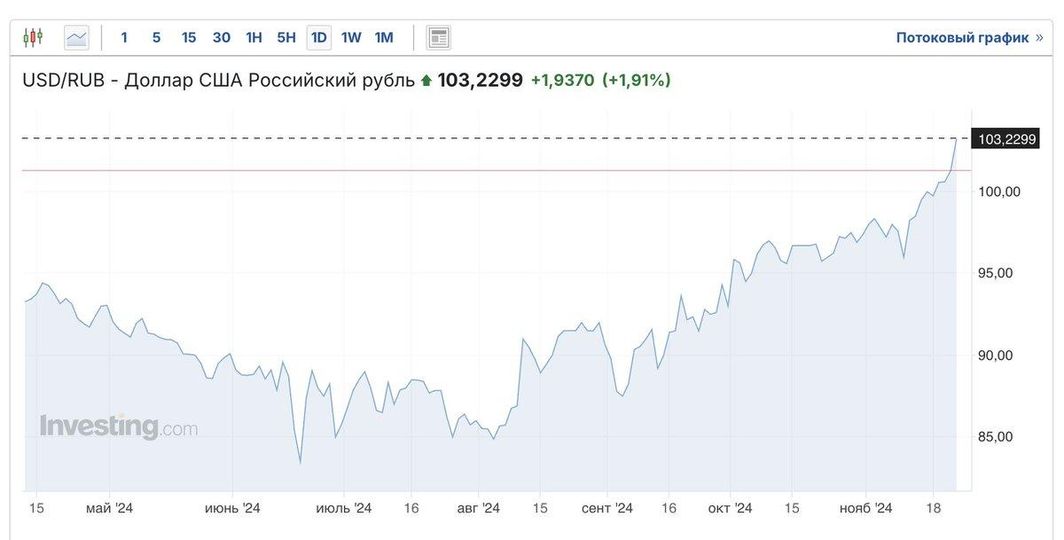Set timeframe to 5 minutes
This screenshot has height=540, width=1064.
pyautogui.click(x=156, y=38)
